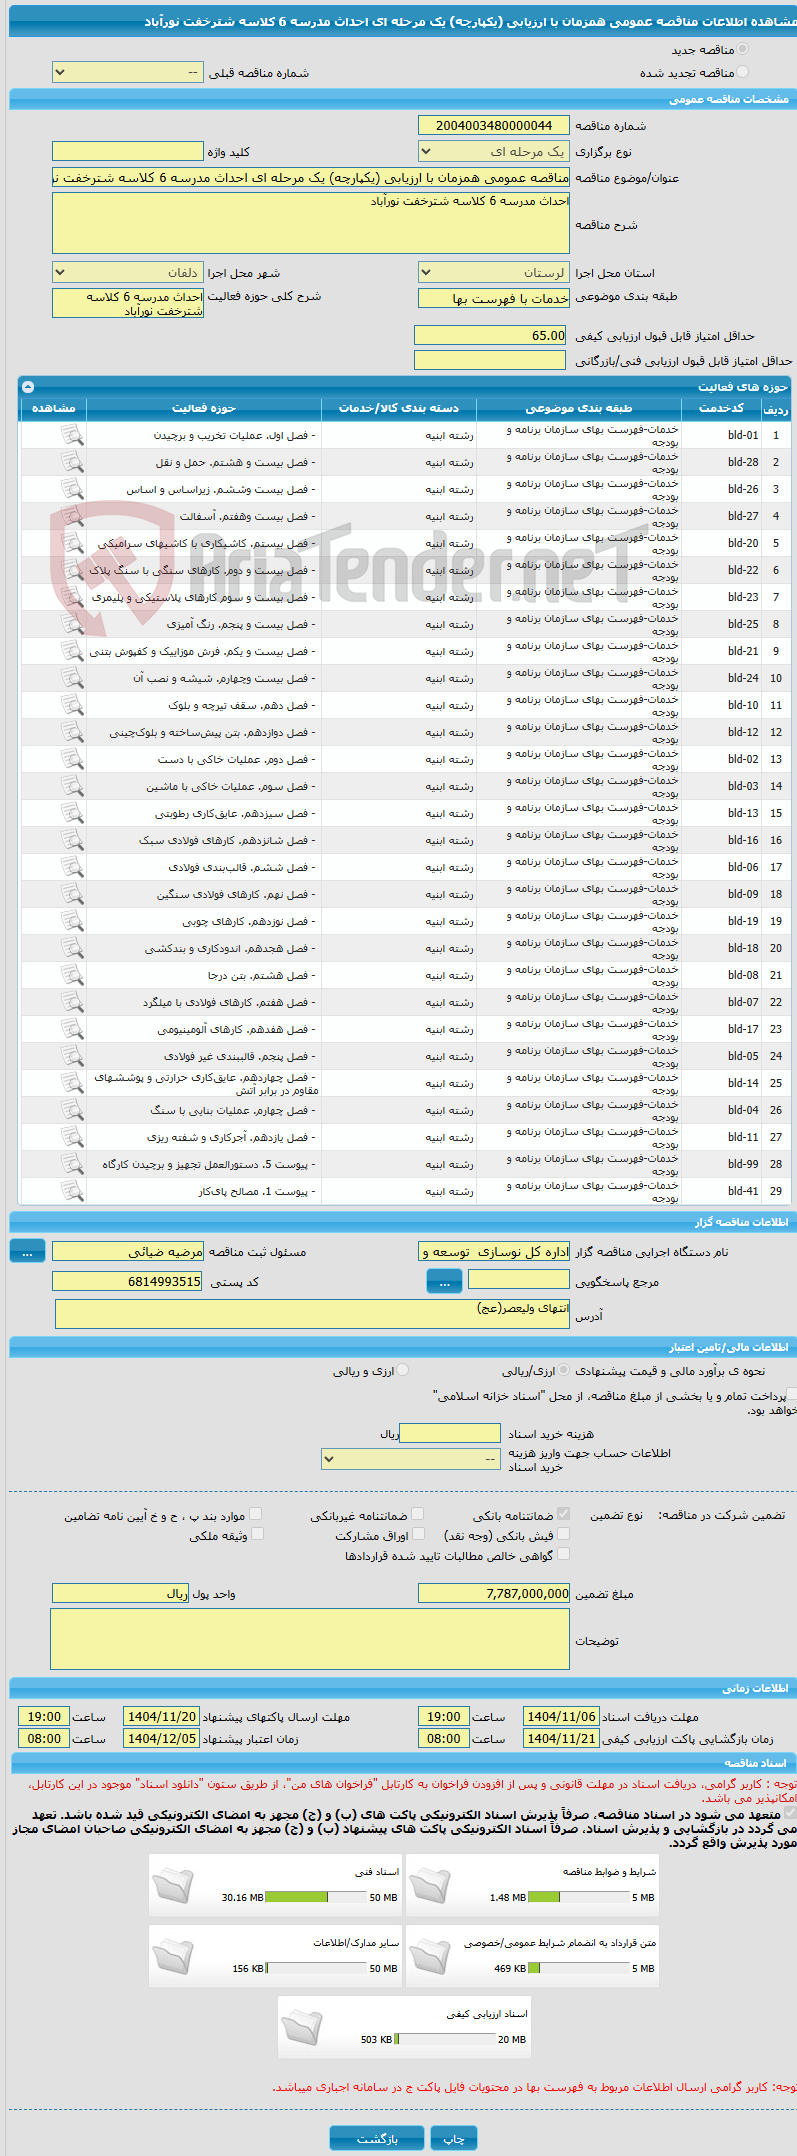Open view icon for row bld-01
Image resolution: width=797 pixels, height=2156 pixels.
(x=71, y=435)
